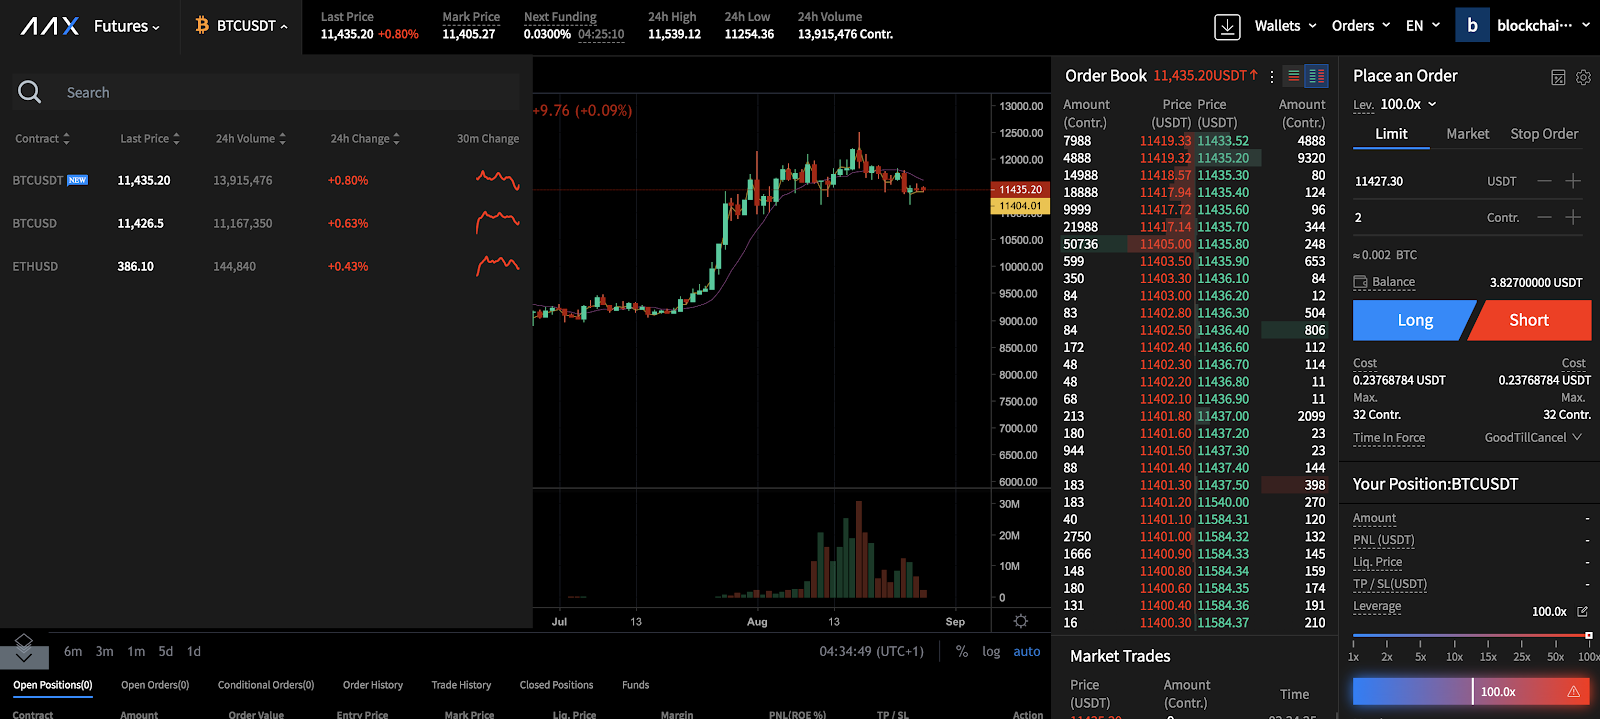Open the Order History tab

pos(373,685)
